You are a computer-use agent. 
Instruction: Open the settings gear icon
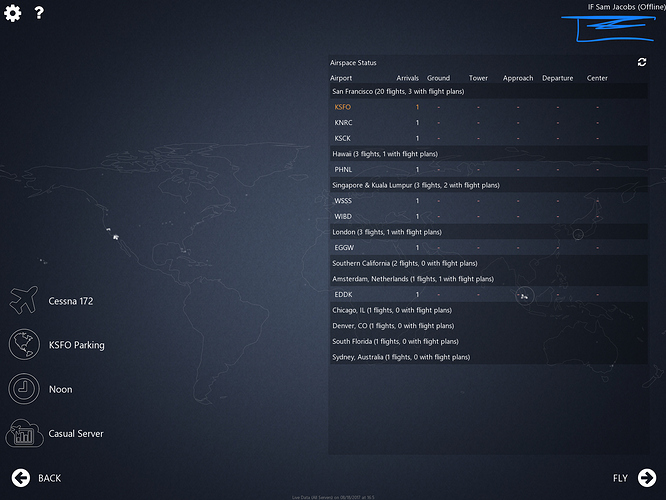(x=12, y=13)
